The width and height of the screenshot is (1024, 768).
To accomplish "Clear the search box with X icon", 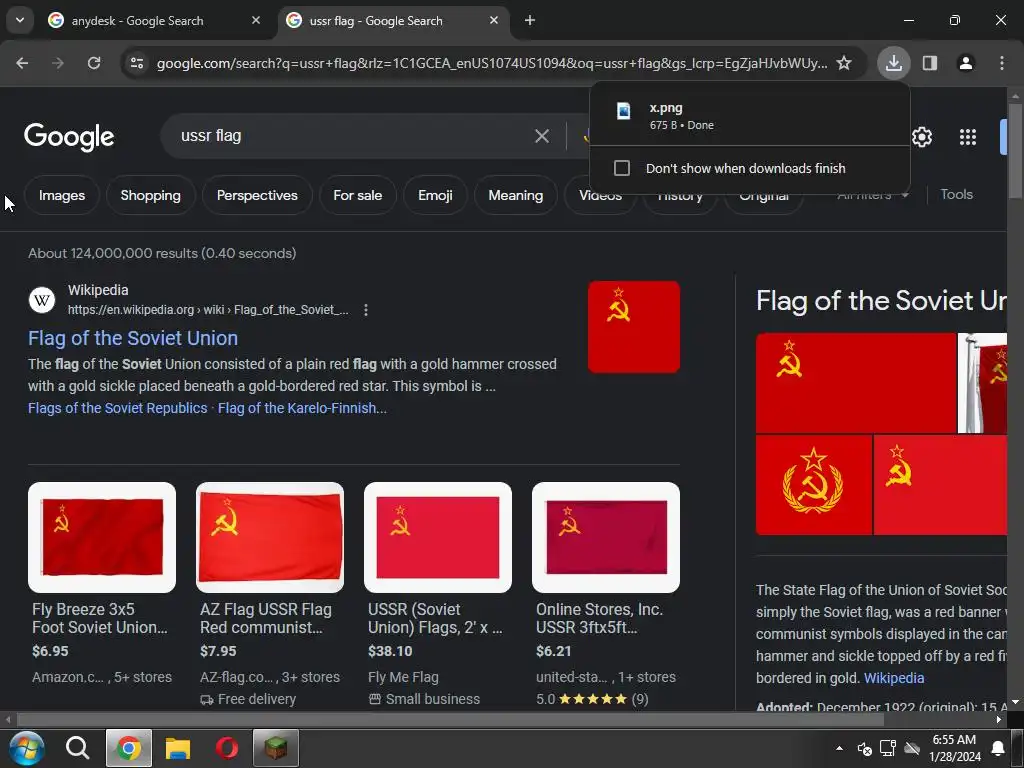I will point(541,136).
